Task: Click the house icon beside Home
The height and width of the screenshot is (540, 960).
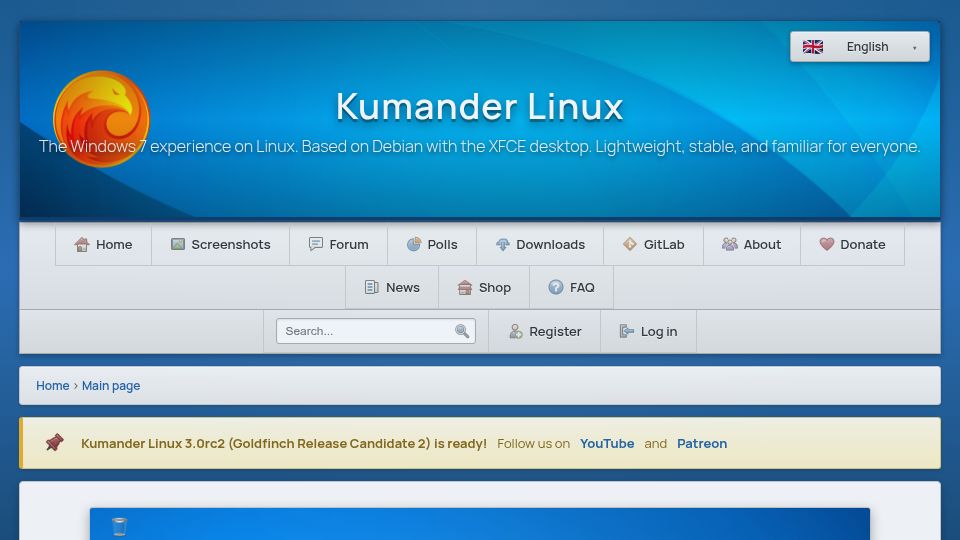Action: [81, 244]
